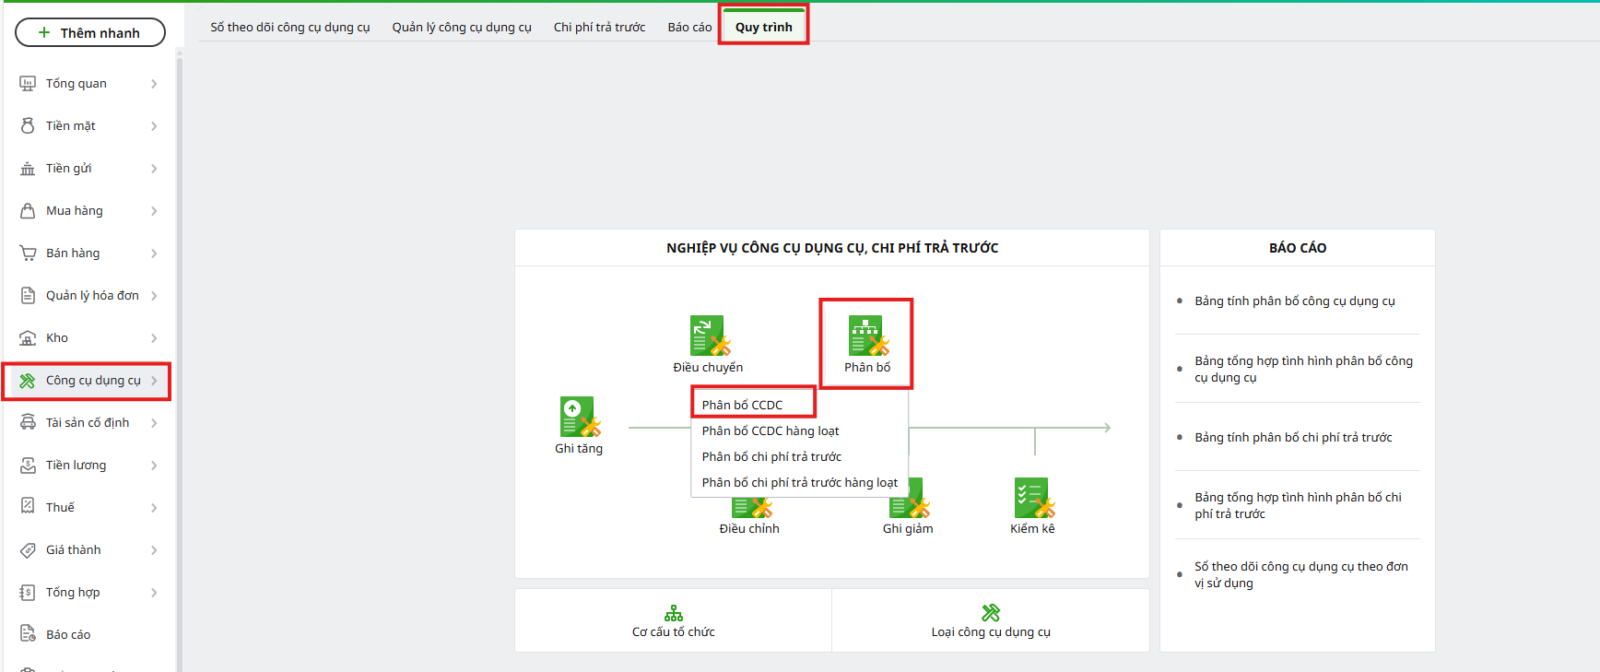Screen dimensions: 1600x672
Task: Choose Phân bổ chi phí trả trước
Action: pos(771,457)
